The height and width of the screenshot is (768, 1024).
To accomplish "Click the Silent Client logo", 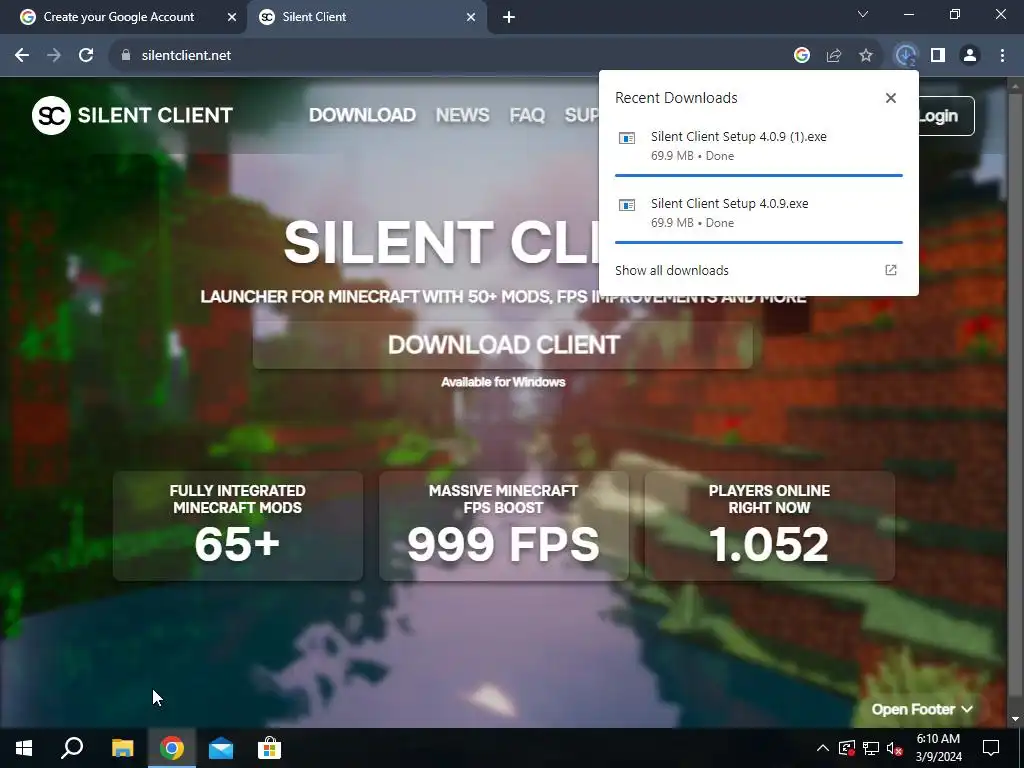I will tap(132, 116).
